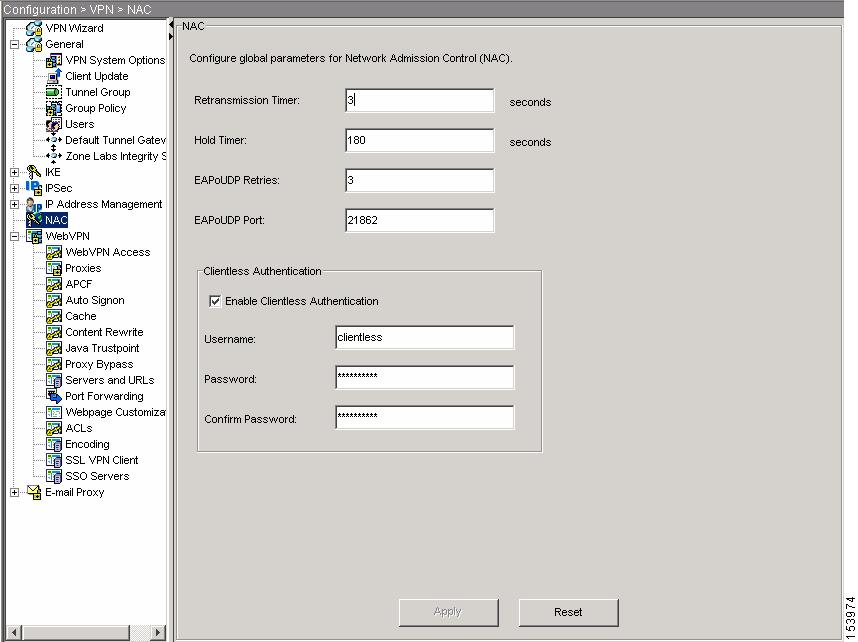858x642 pixels.
Task: Expand the IKE tree node
Action: (x=15, y=172)
